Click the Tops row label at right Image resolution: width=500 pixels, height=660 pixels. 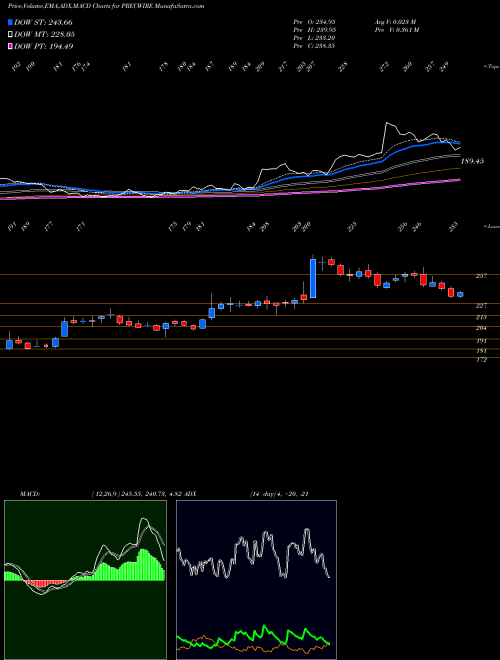coord(491,67)
